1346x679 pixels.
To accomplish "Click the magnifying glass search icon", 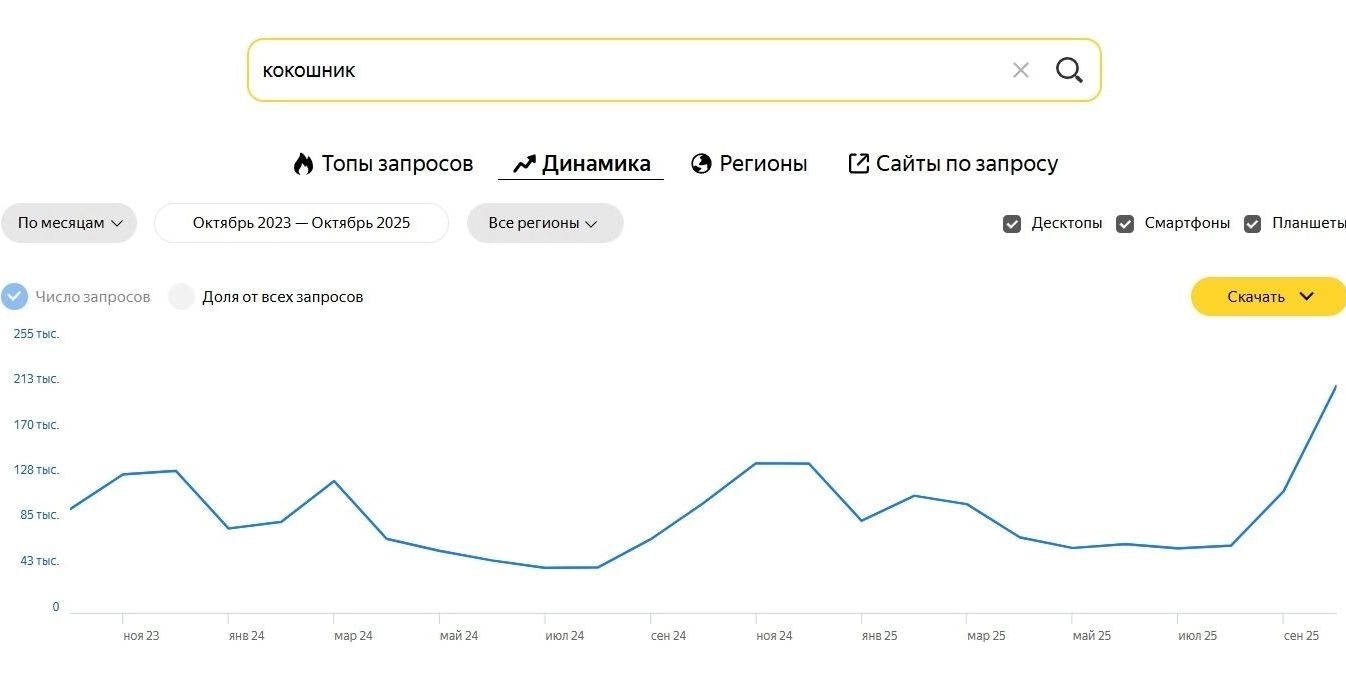I will 1069,70.
